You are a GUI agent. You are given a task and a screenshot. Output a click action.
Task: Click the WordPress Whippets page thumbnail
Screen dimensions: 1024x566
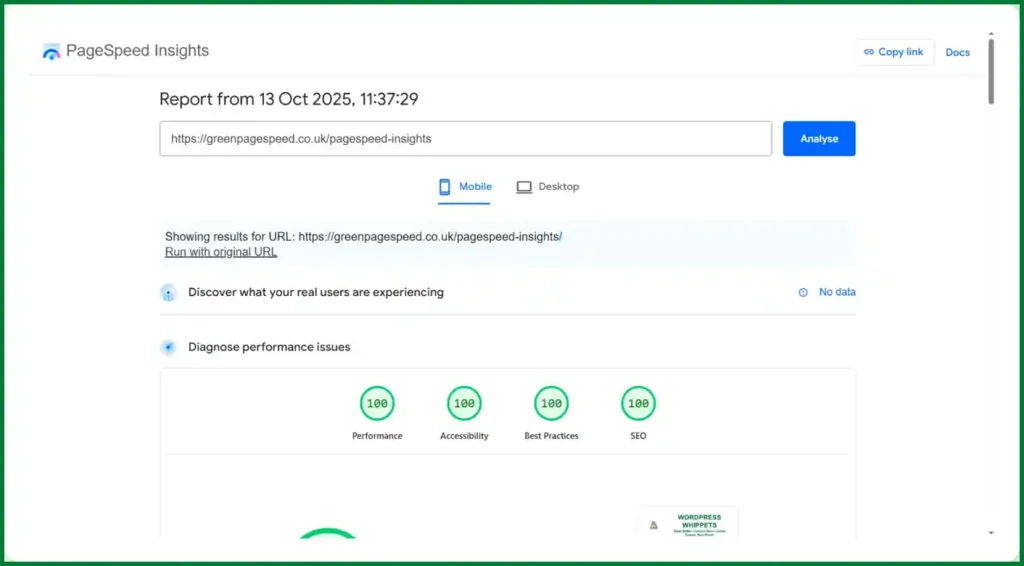pos(689,523)
